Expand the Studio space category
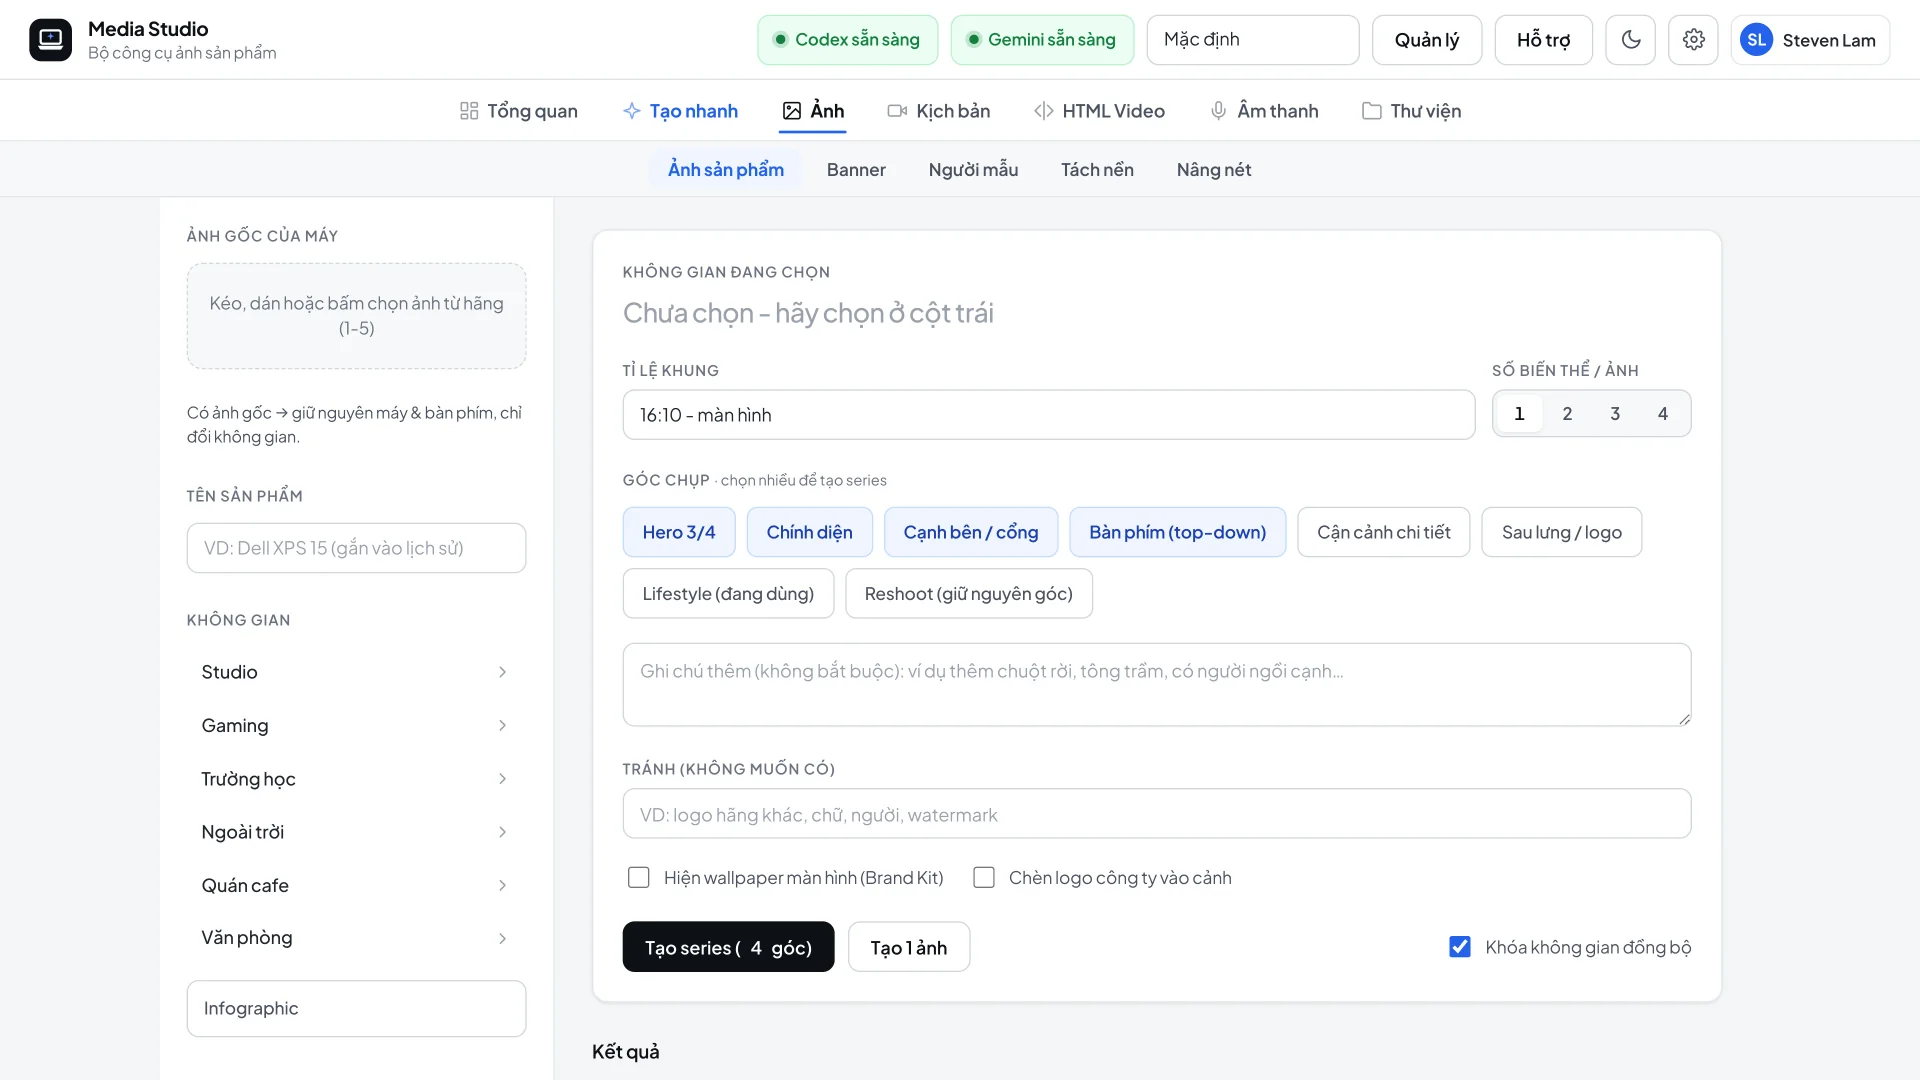Image resolution: width=1920 pixels, height=1080 pixels. coord(356,672)
